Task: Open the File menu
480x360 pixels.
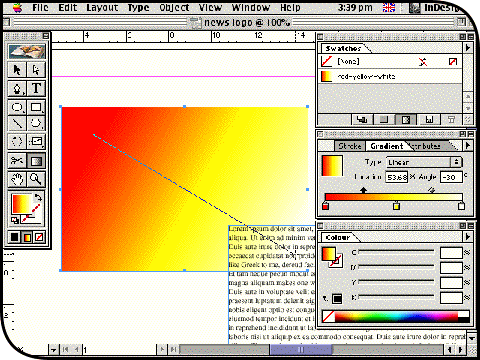Action: point(40,7)
